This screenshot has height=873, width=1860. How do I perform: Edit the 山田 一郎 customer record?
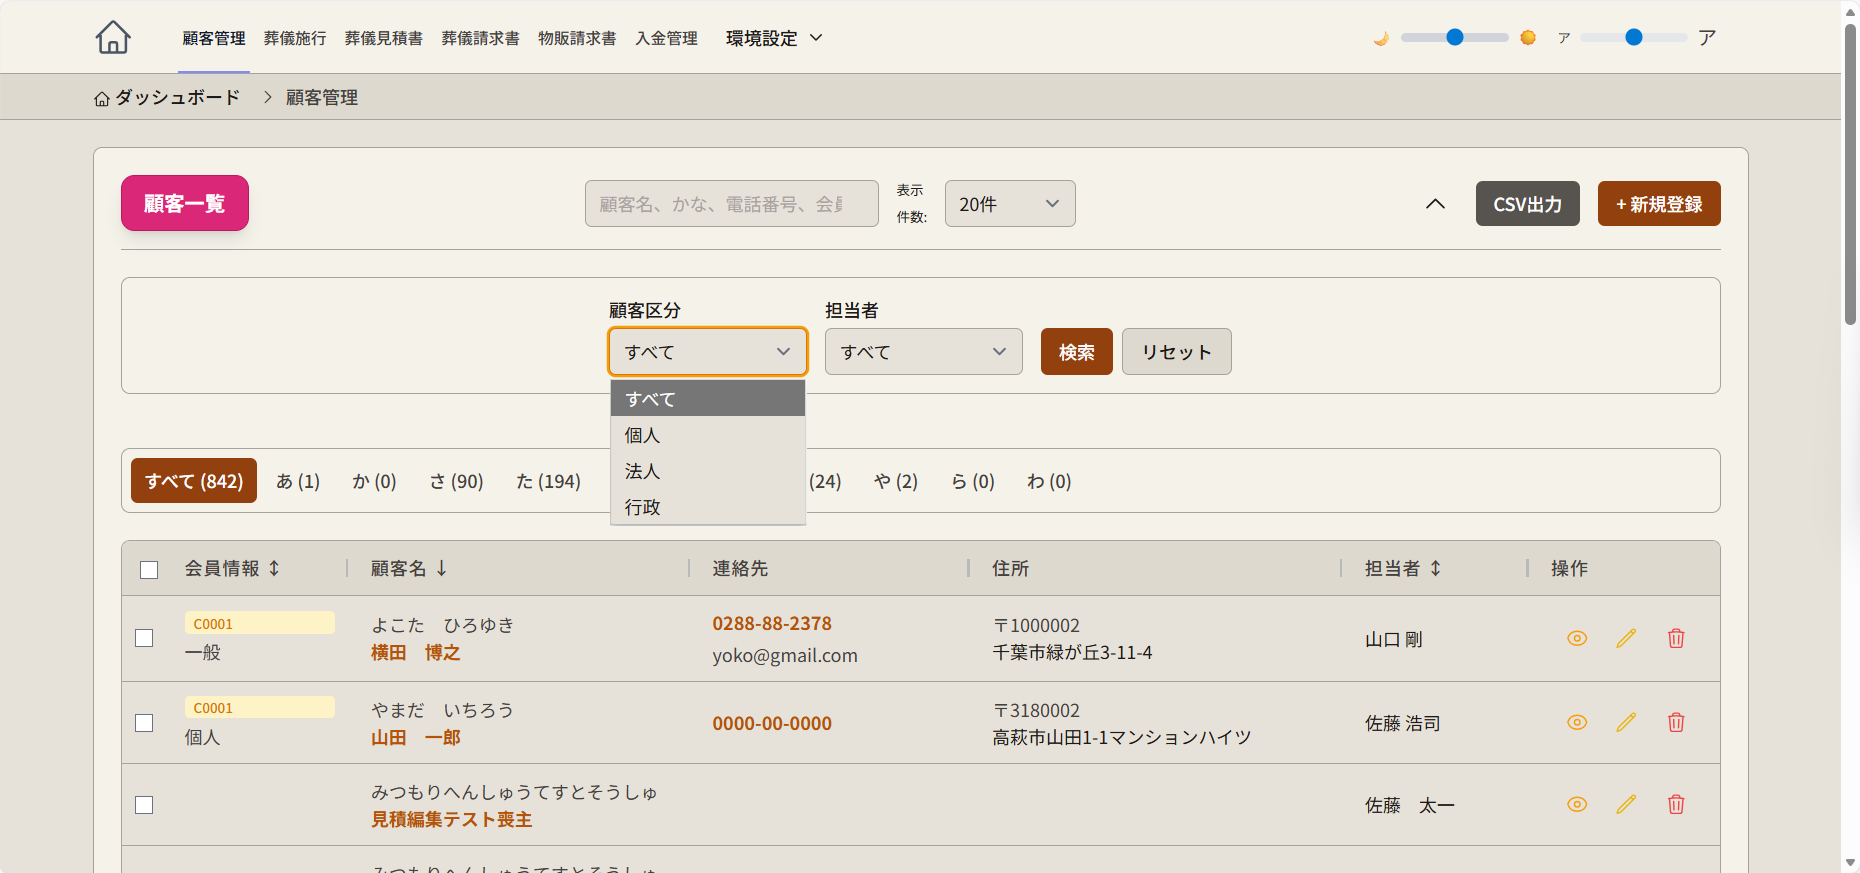click(1626, 723)
